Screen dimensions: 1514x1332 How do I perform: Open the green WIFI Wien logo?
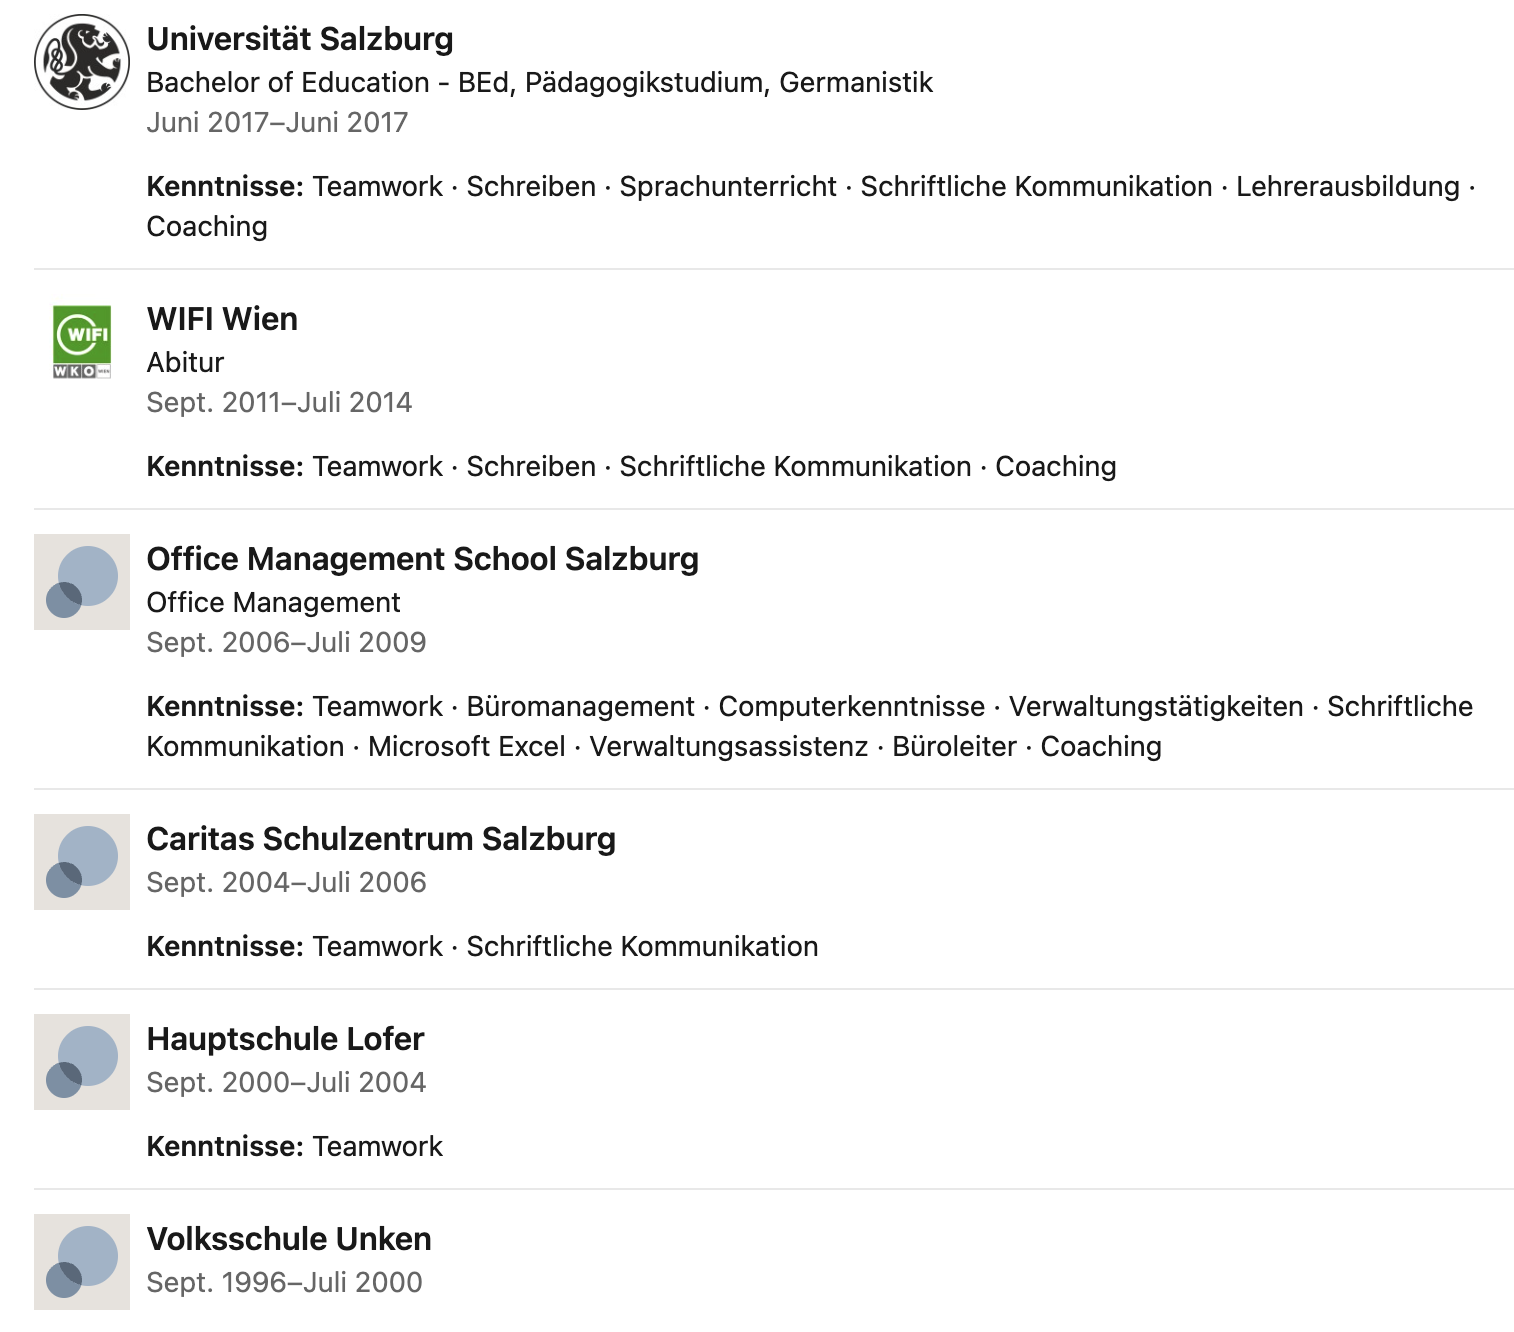pos(82,342)
